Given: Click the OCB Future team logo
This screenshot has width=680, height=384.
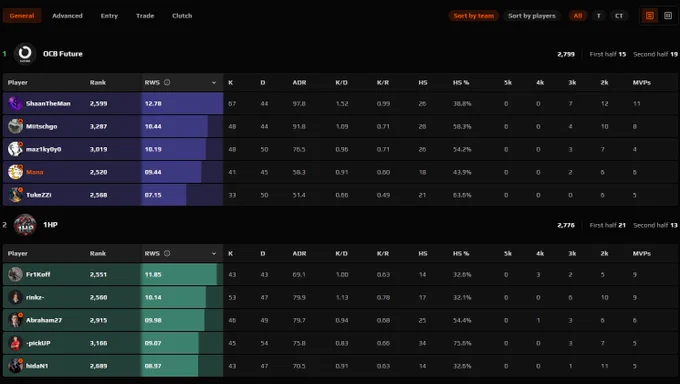Looking at the screenshot, I should pos(25,54).
